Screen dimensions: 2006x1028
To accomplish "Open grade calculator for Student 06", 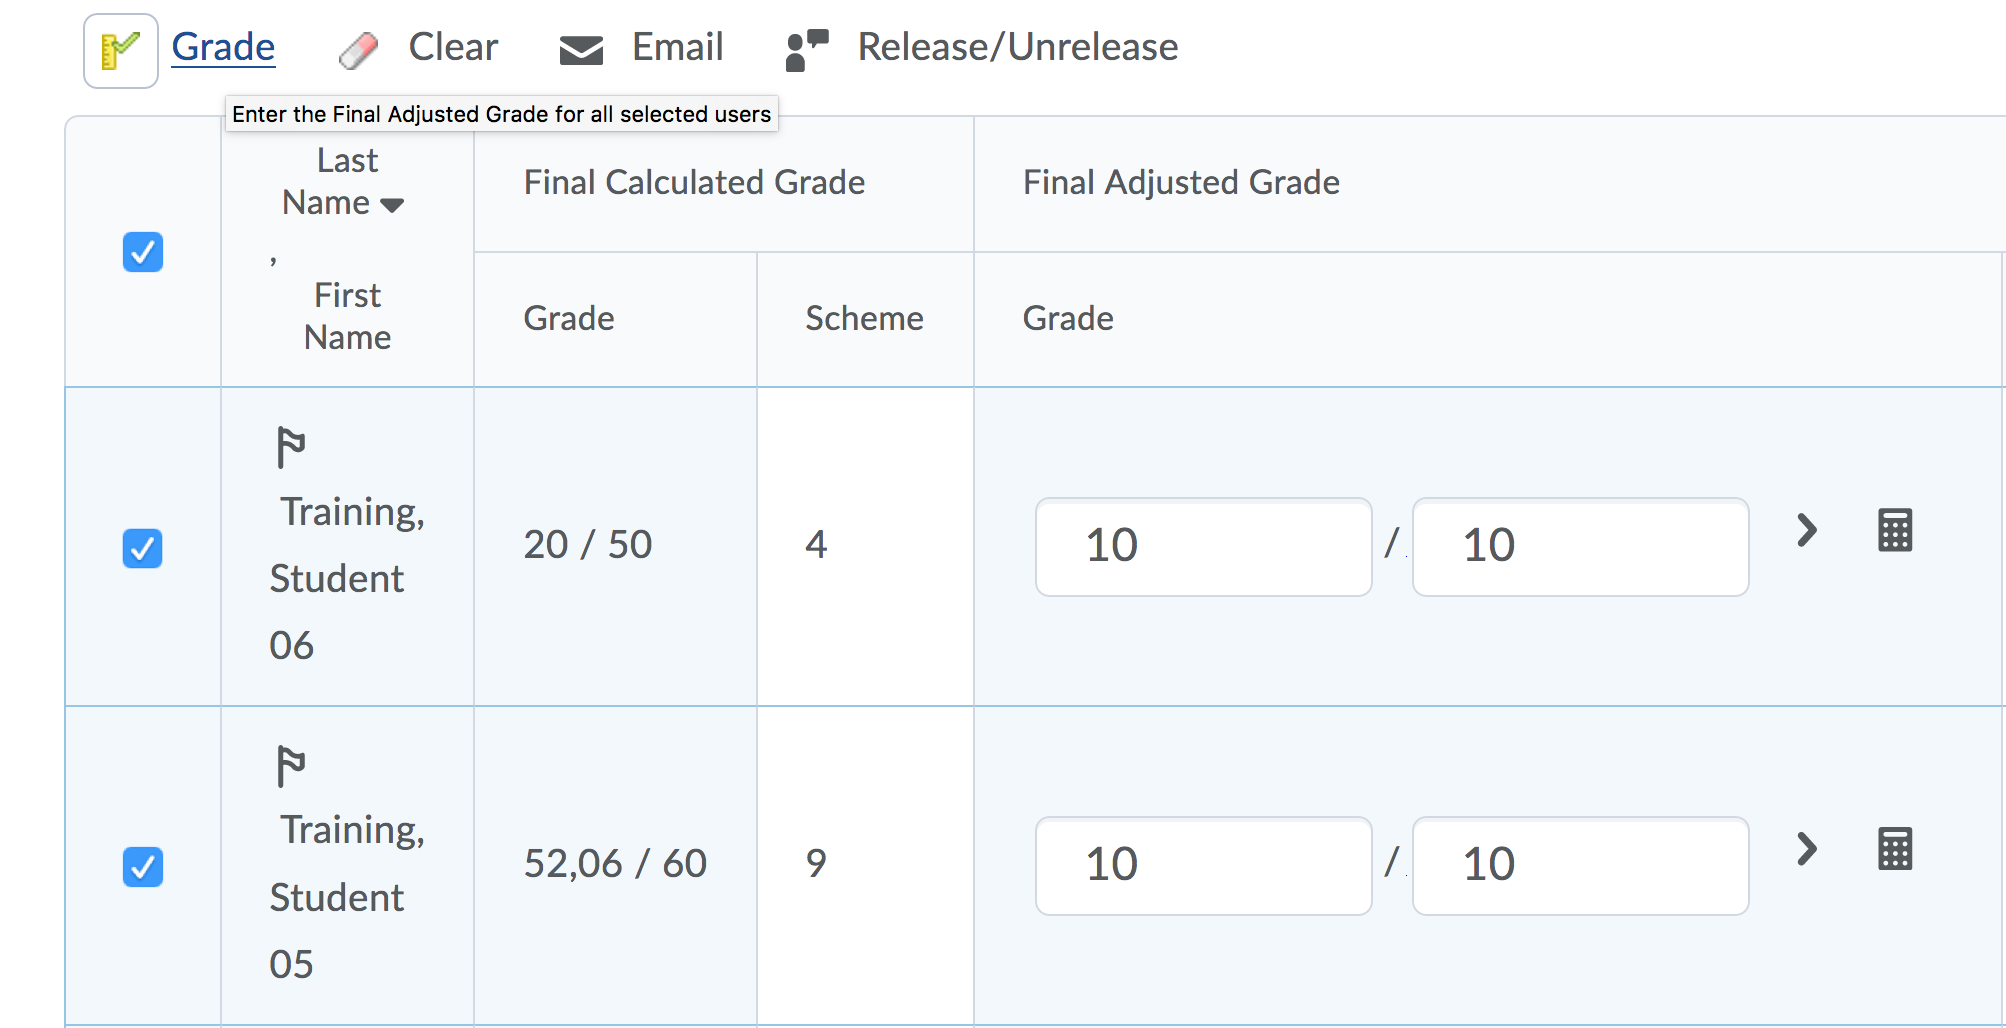I will point(1894,531).
